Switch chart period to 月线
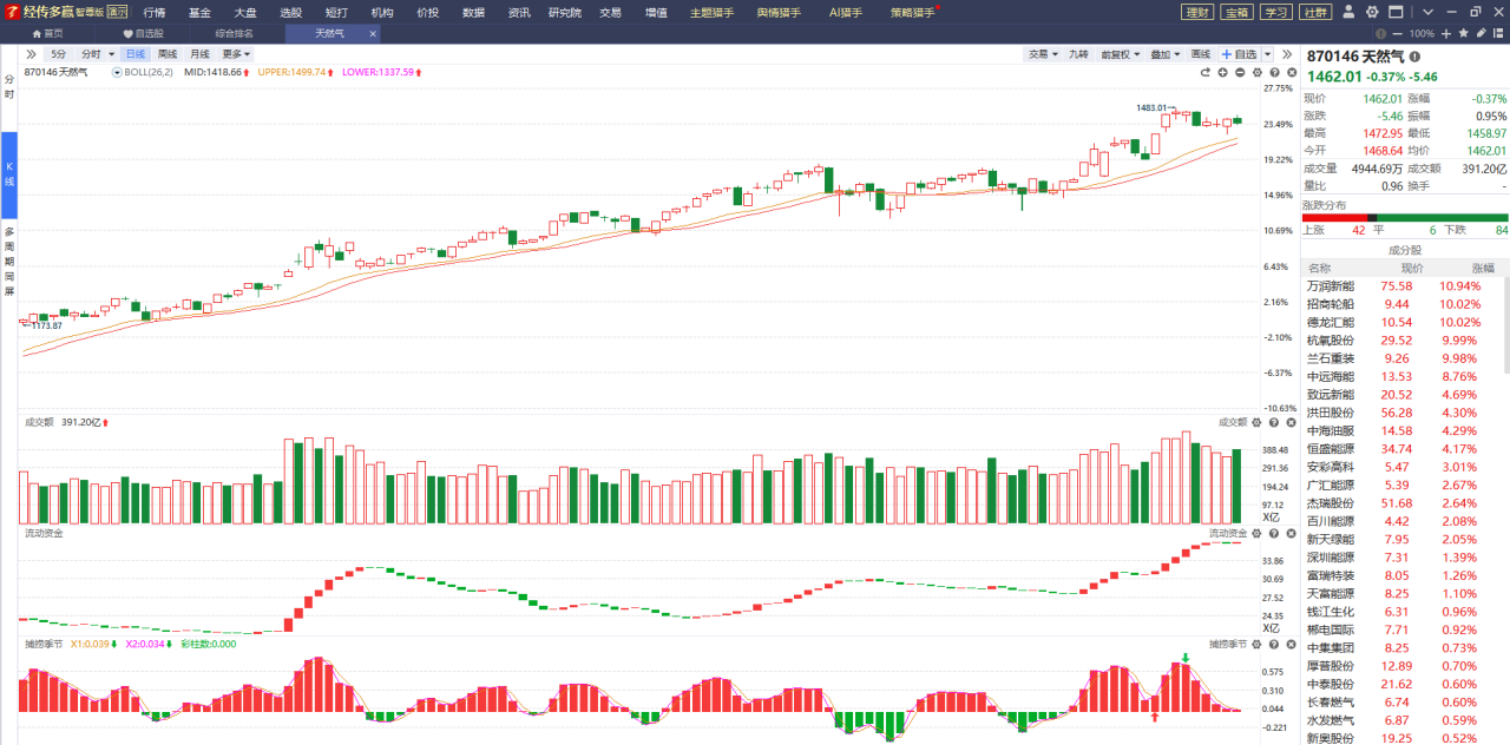1511x746 pixels. click(200, 54)
